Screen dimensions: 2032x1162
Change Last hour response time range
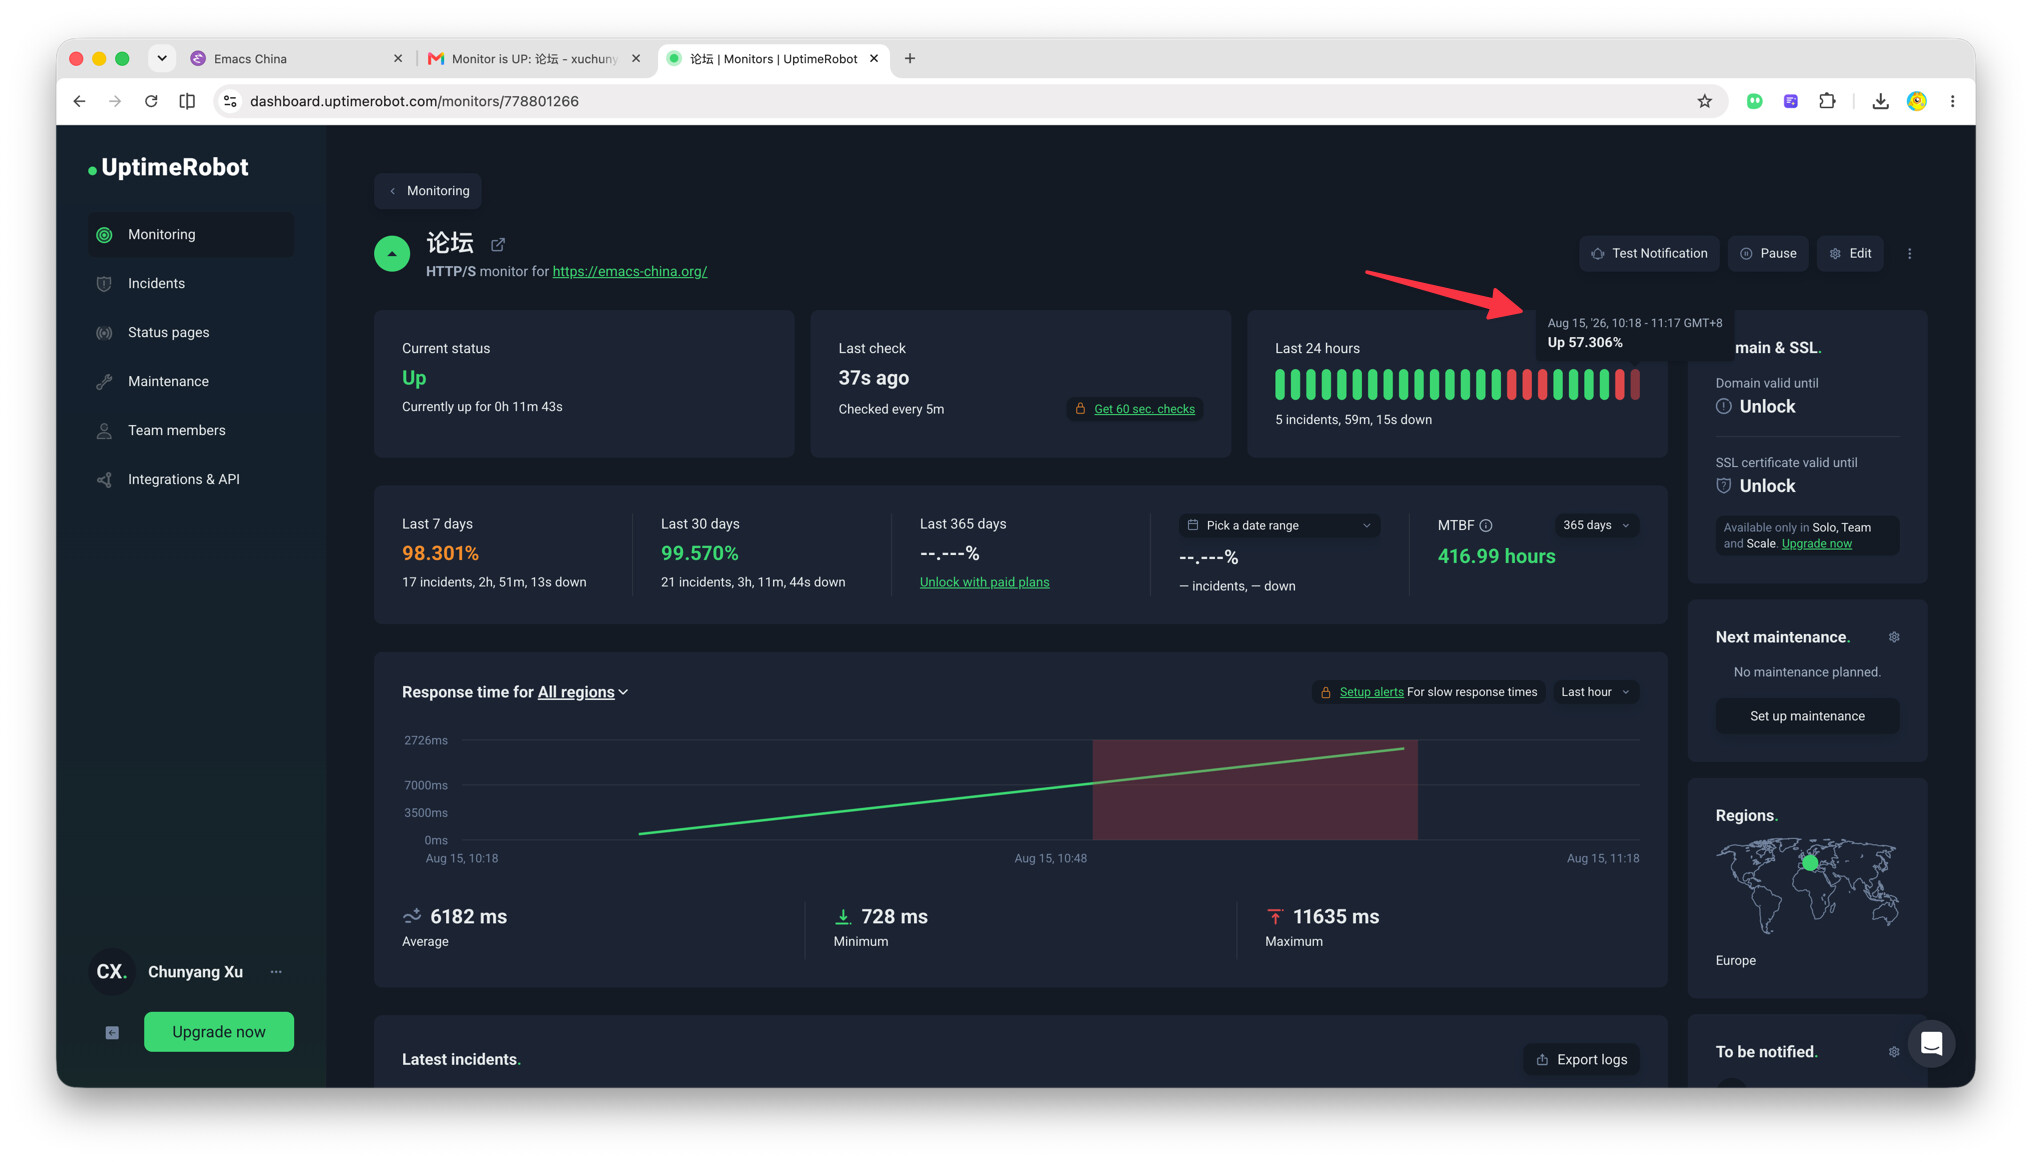(x=1595, y=692)
